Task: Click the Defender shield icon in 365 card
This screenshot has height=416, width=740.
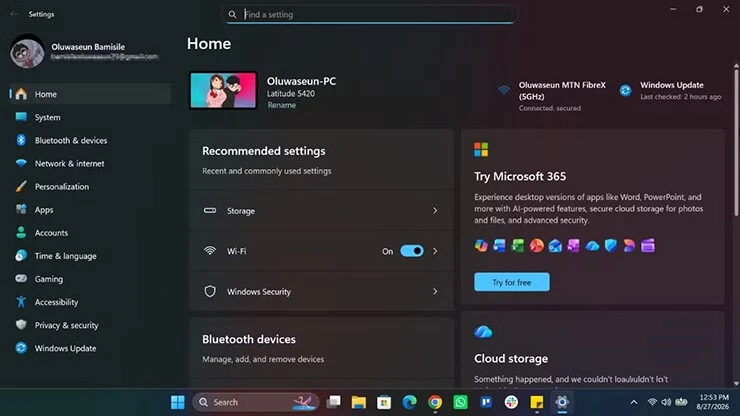Action: [x=611, y=246]
